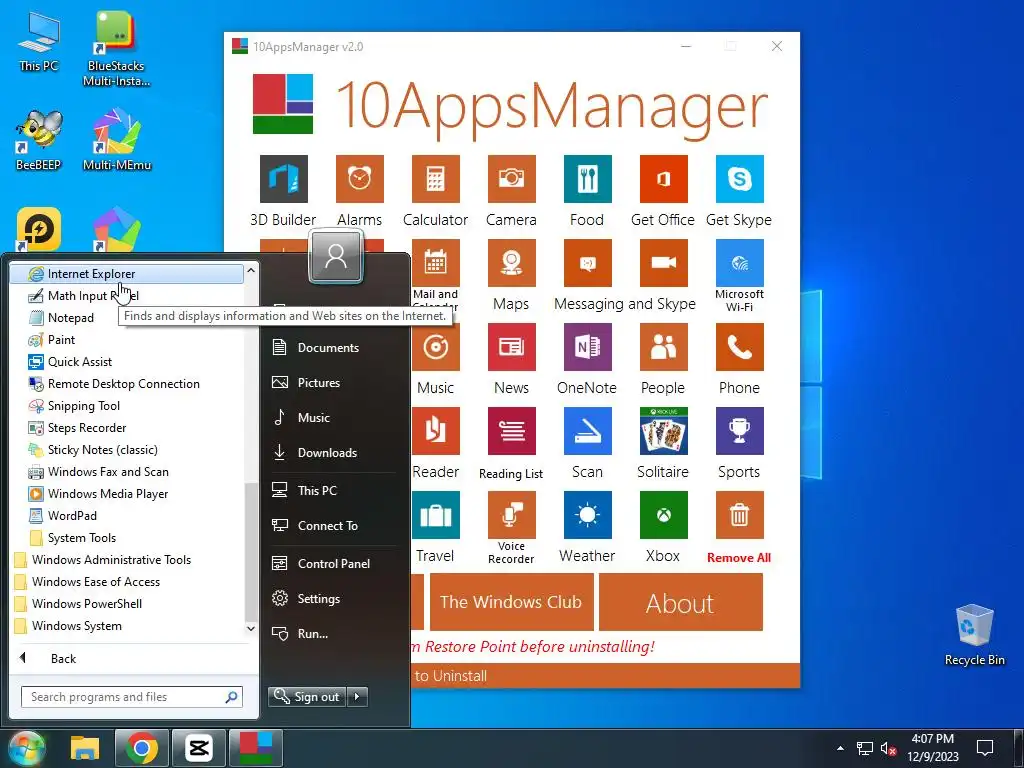This screenshot has height=768, width=1024.
Task: Open Notepad from the programs list
Action: point(127,318)
